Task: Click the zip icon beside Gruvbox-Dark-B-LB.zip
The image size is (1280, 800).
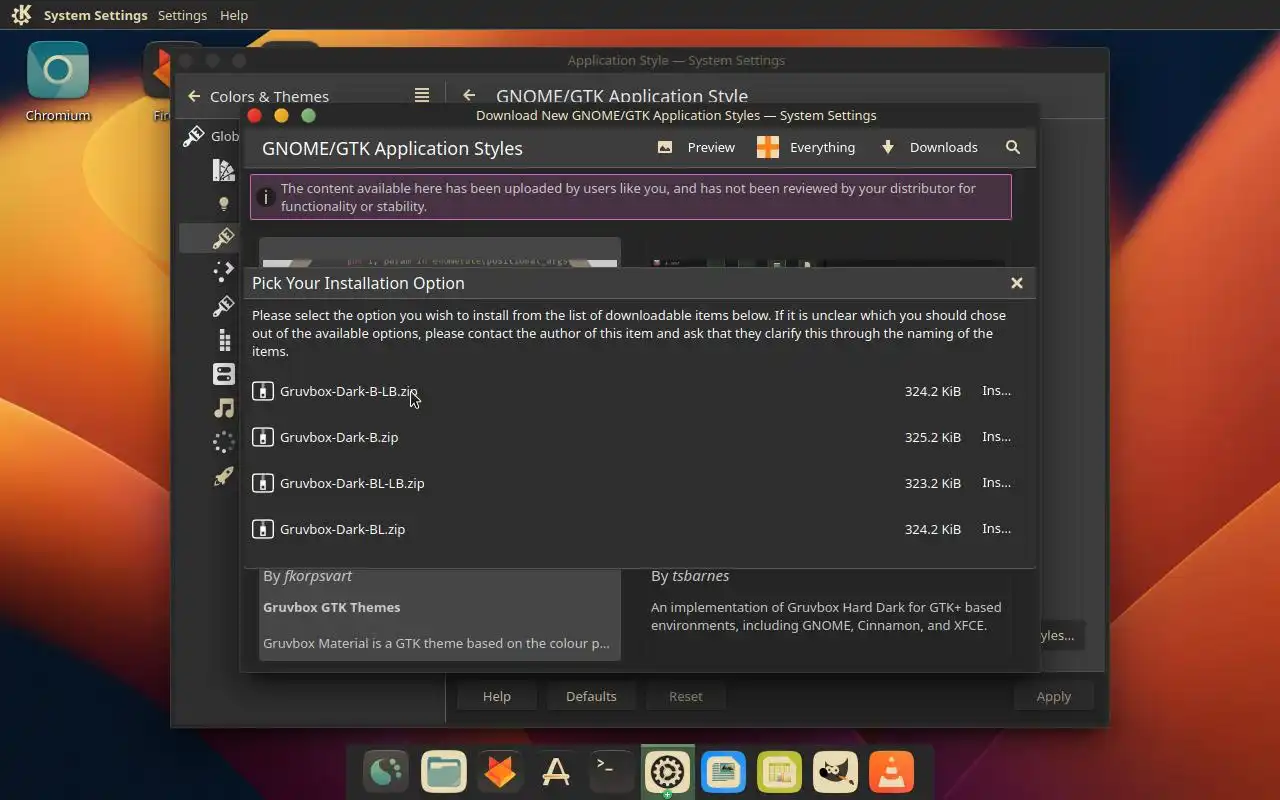Action: (x=263, y=391)
